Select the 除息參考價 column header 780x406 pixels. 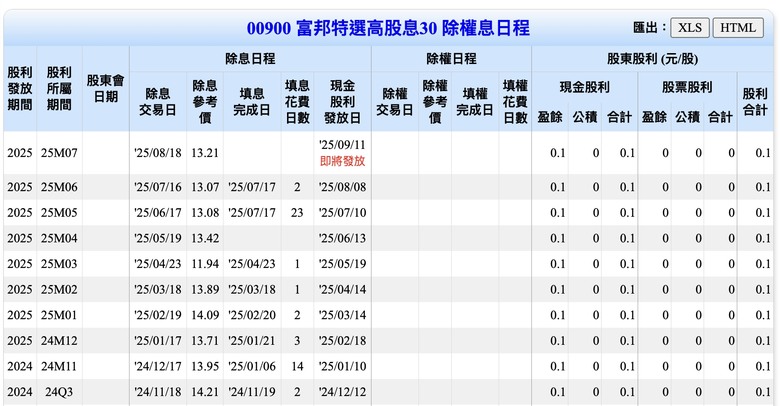click(205, 102)
